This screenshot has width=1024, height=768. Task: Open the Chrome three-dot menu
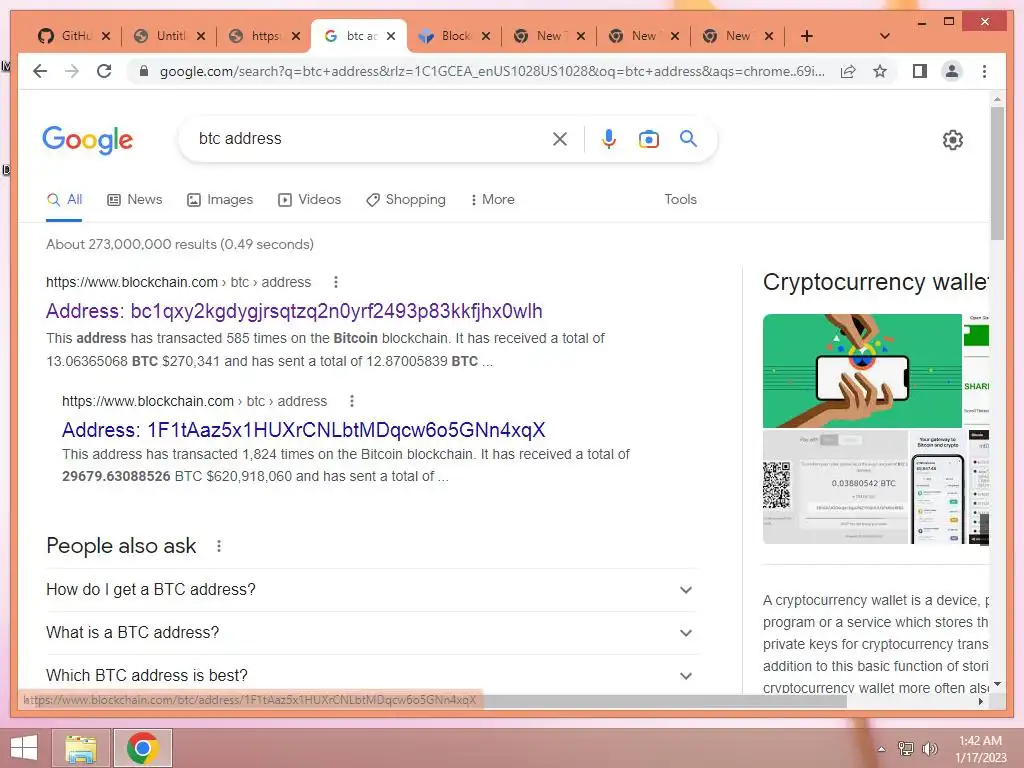tap(984, 71)
